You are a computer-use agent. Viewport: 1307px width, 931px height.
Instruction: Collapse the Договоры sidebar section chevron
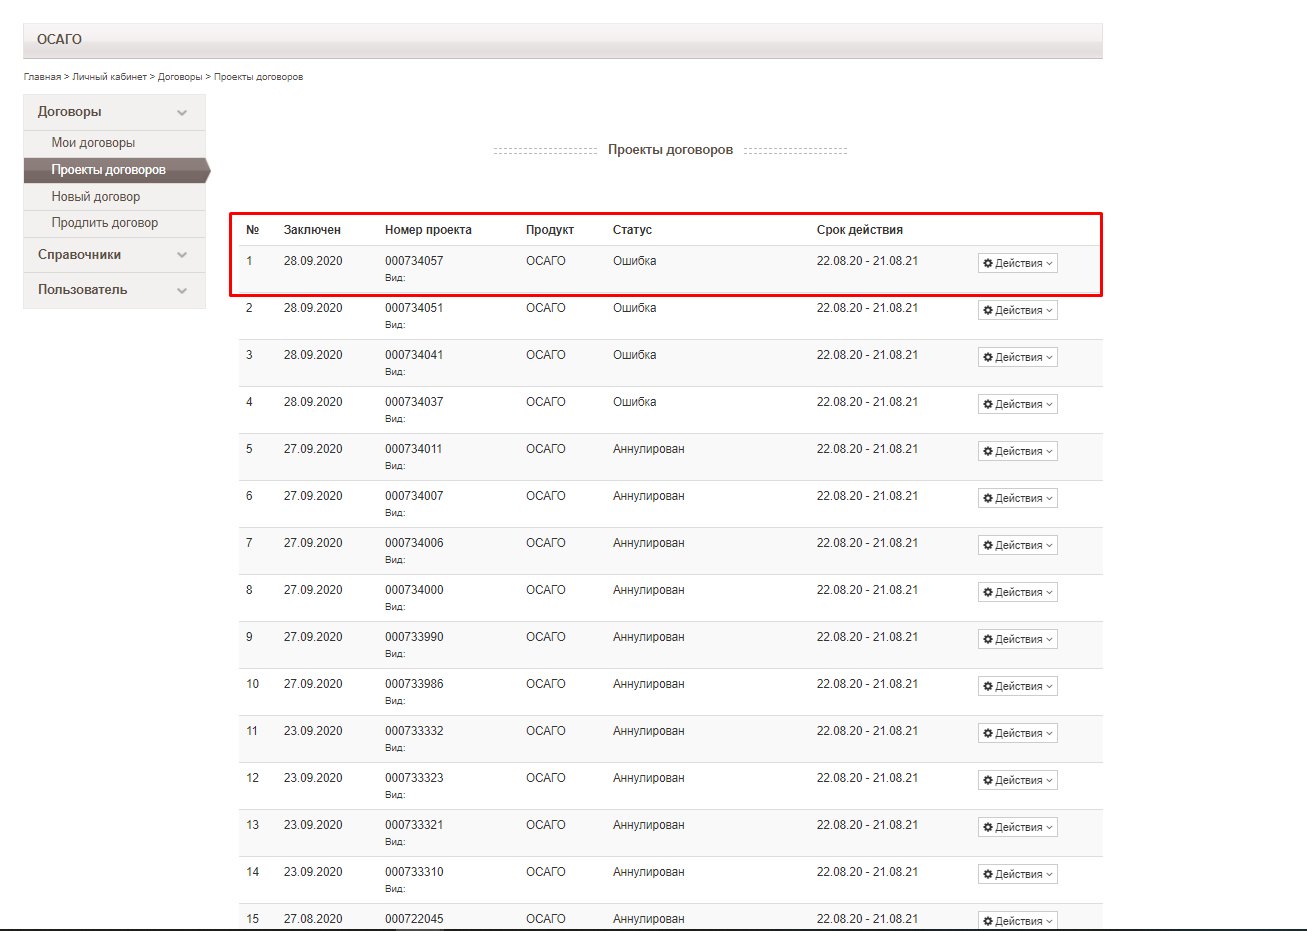pyautogui.click(x=182, y=113)
